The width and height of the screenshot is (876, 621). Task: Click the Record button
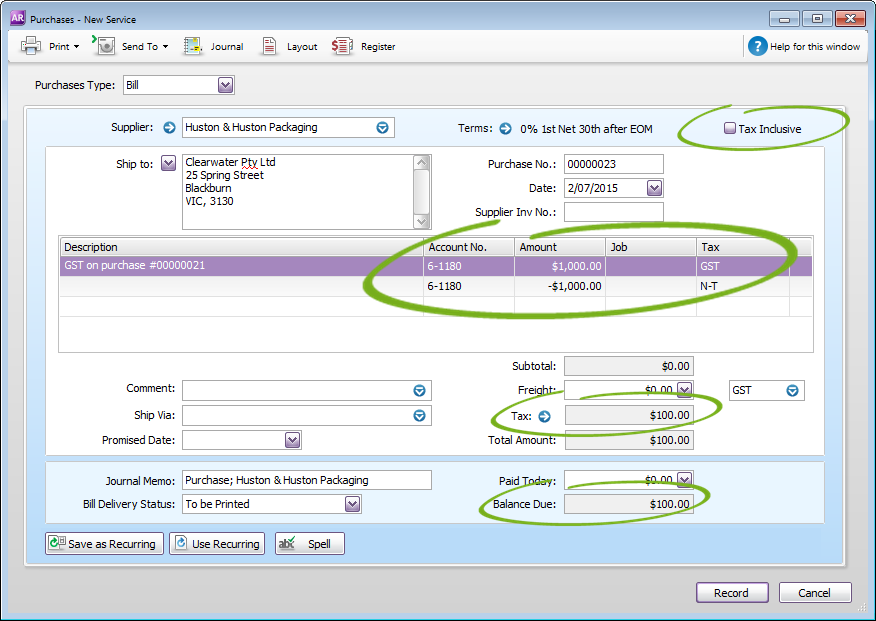(x=732, y=593)
